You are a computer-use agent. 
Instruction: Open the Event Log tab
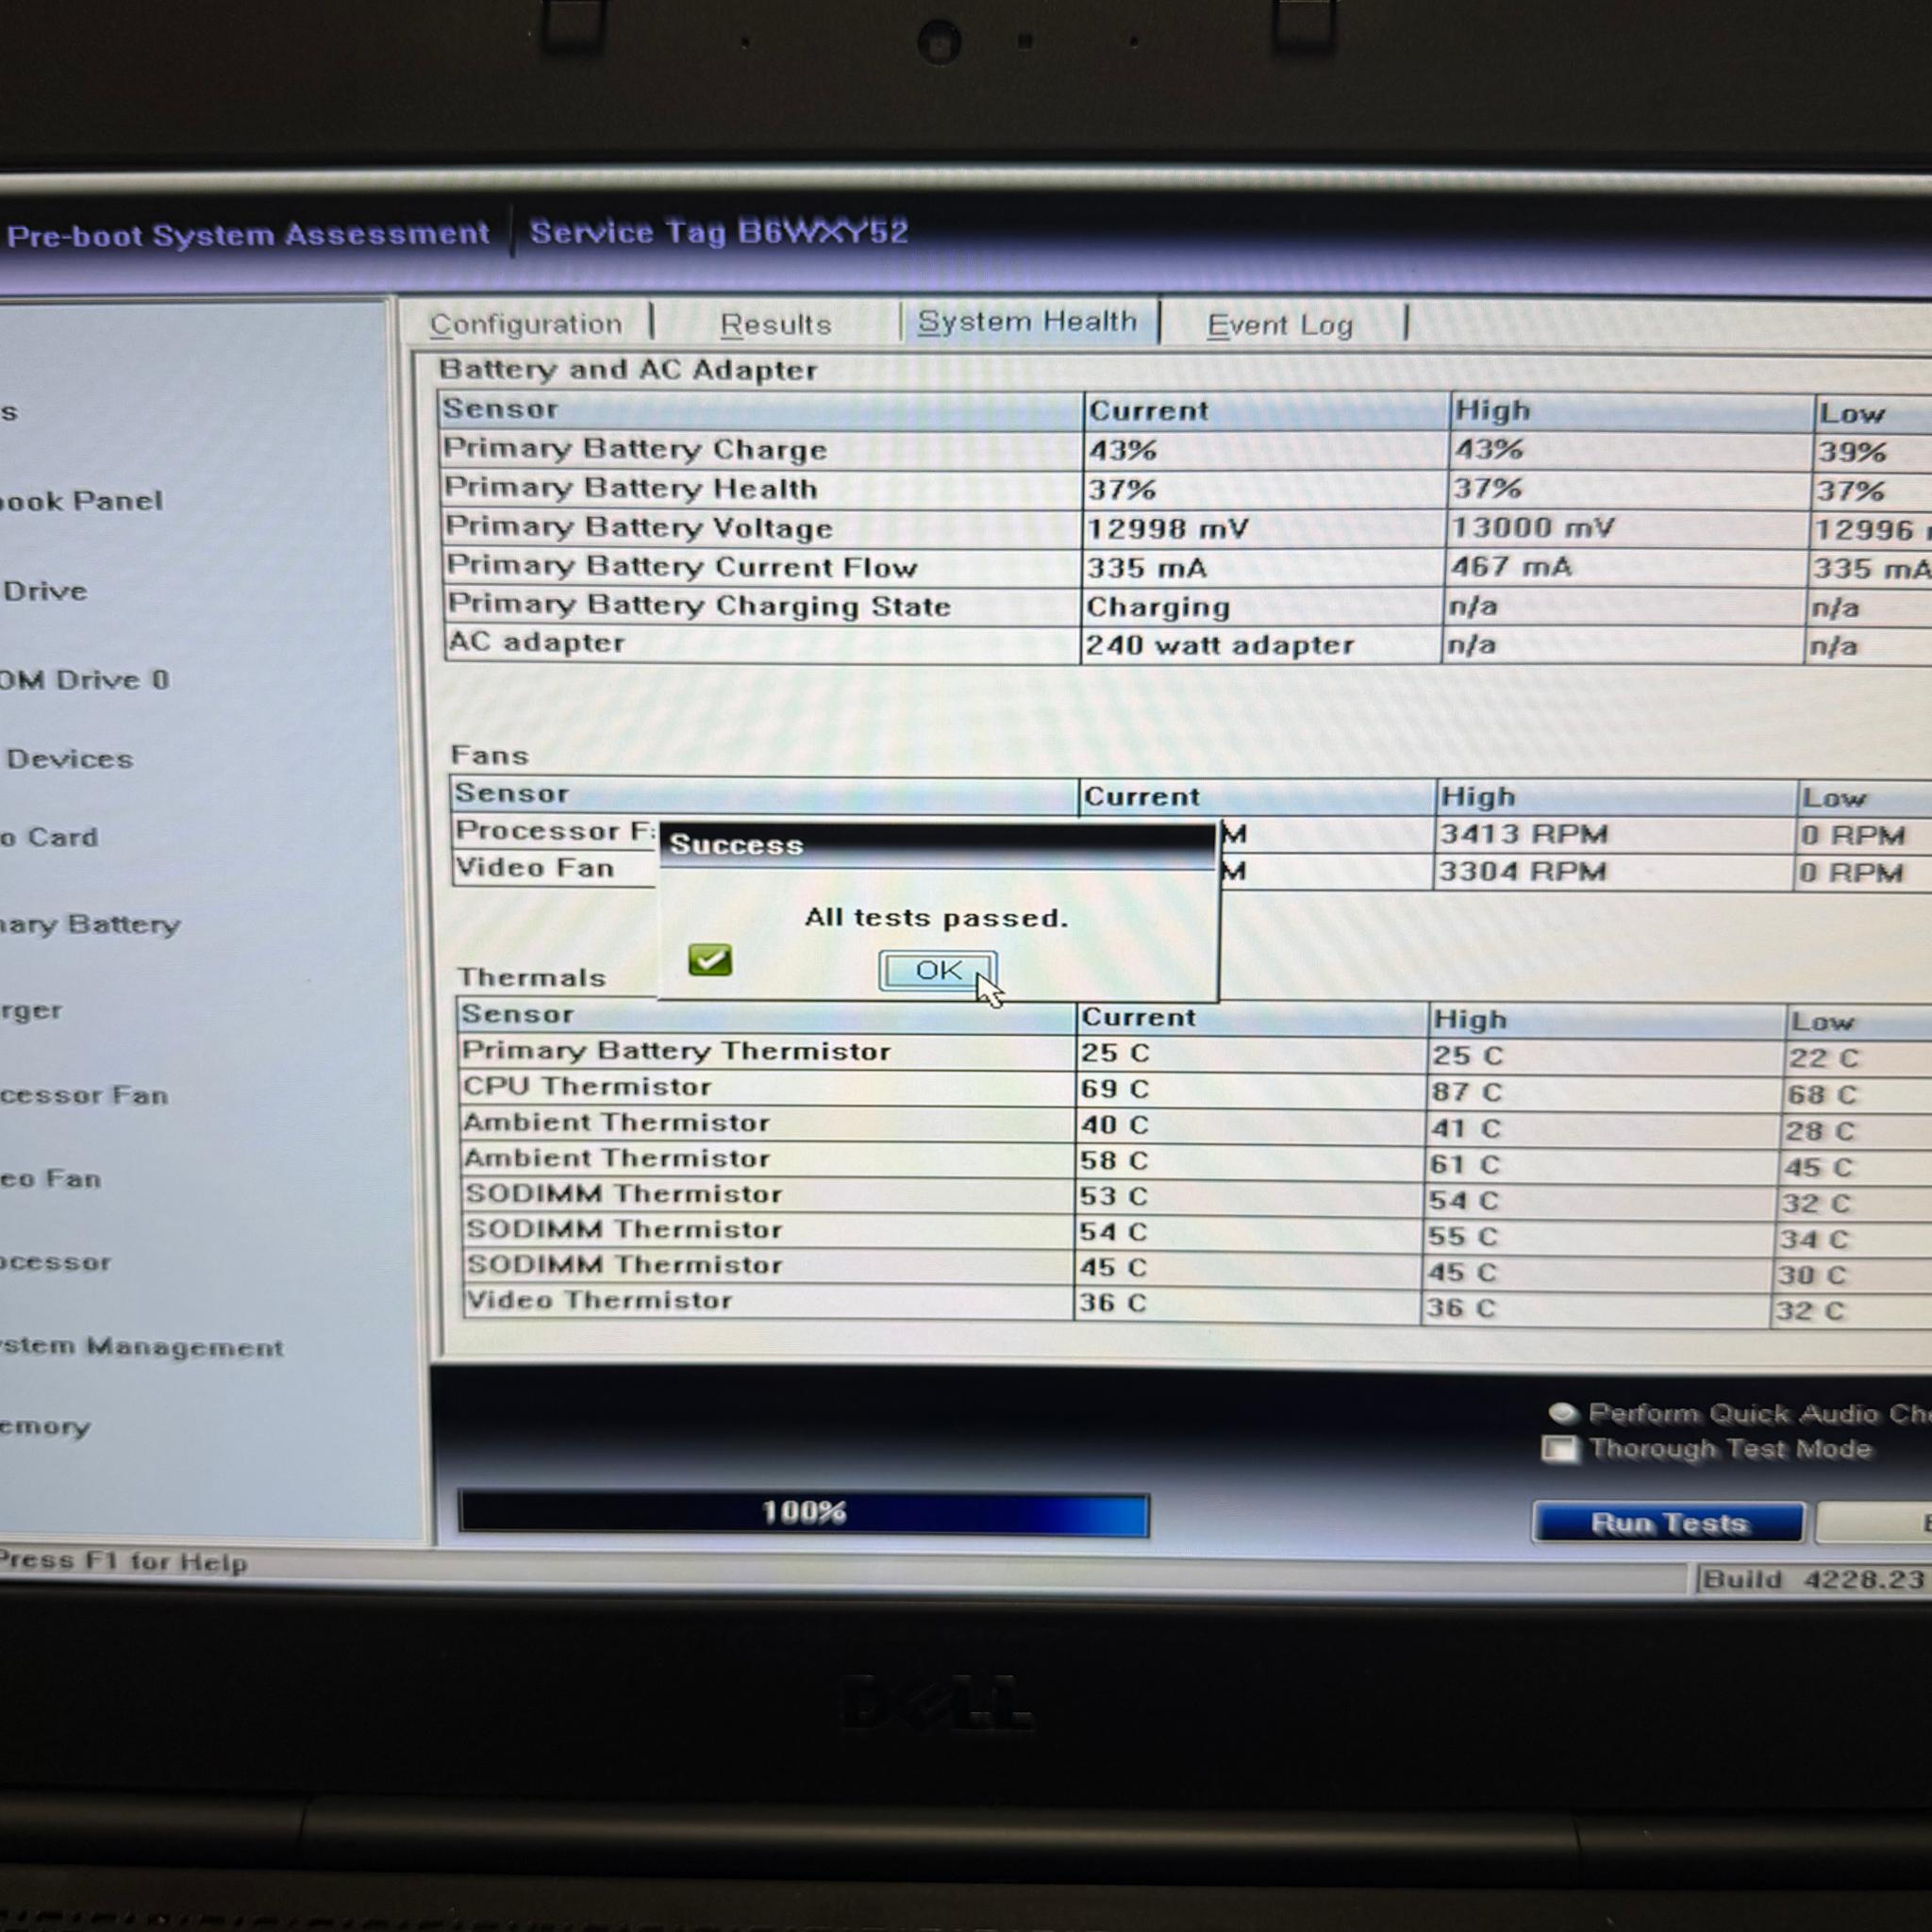tap(1280, 325)
